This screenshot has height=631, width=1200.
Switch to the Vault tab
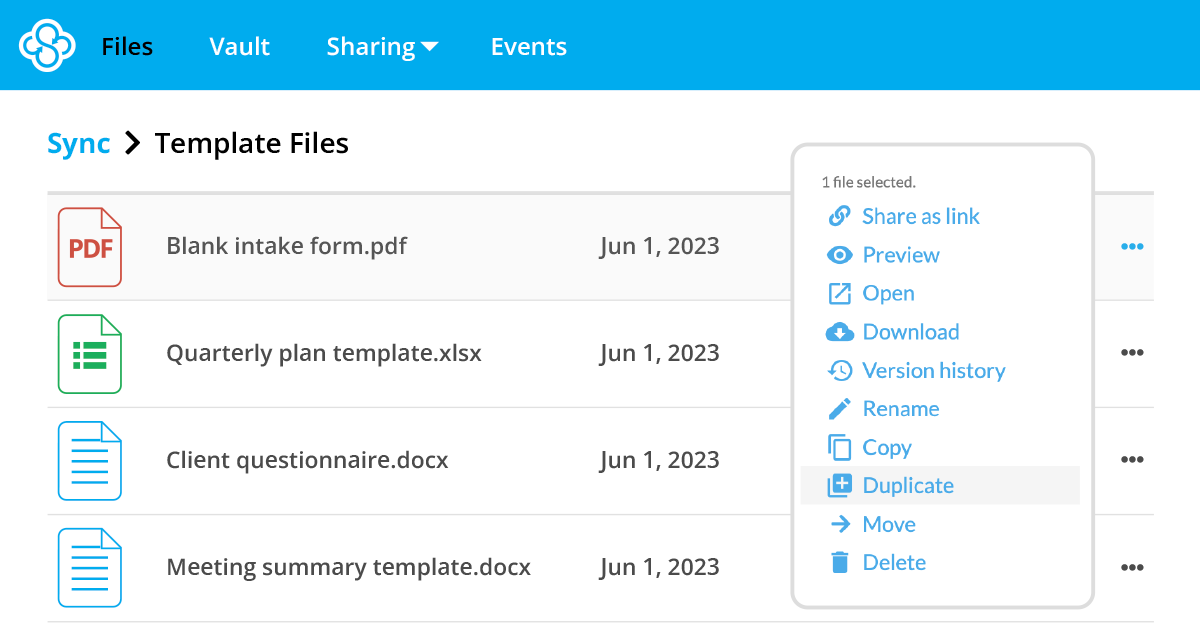click(239, 46)
